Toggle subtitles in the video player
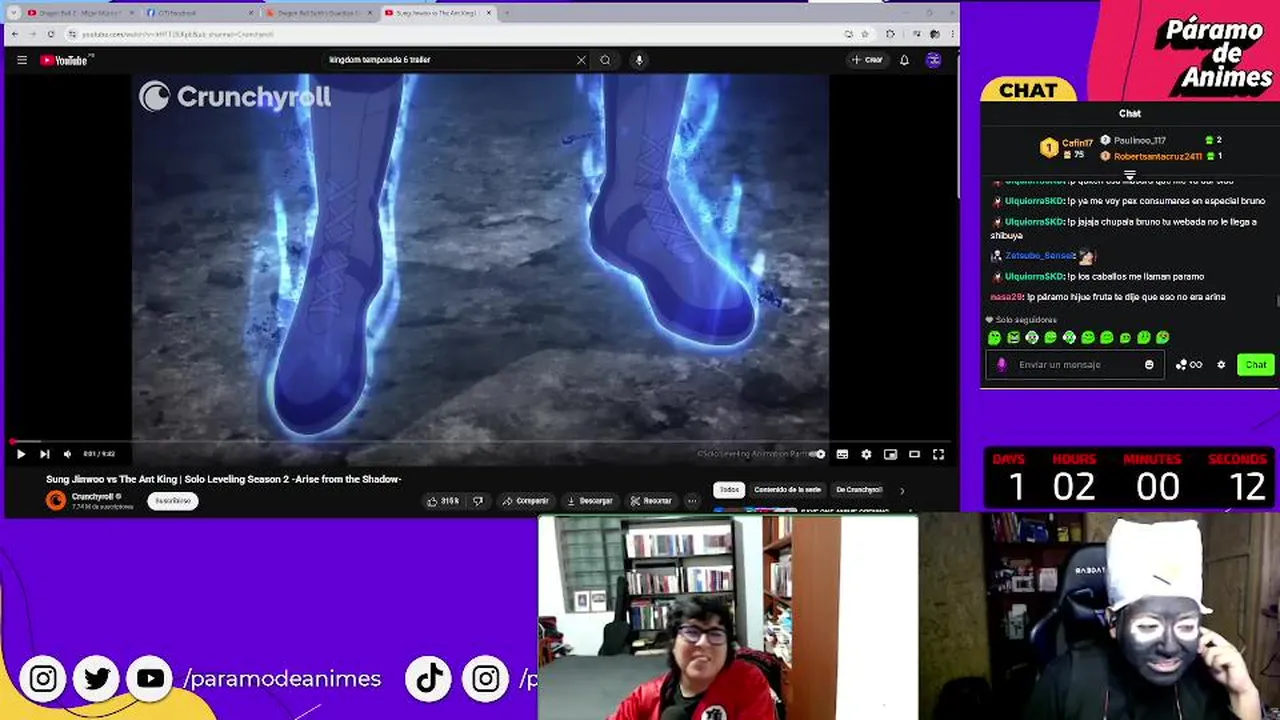1280x720 pixels. click(x=842, y=454)
